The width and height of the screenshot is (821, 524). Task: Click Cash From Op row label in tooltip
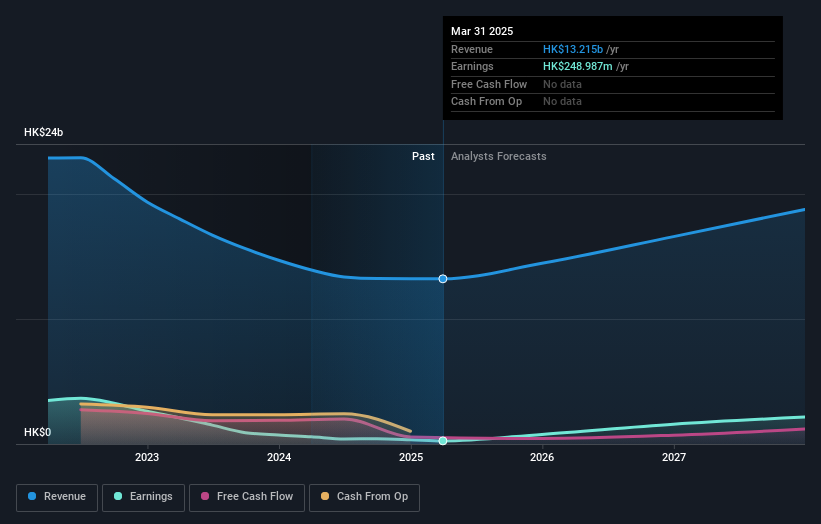click(486, 102)
